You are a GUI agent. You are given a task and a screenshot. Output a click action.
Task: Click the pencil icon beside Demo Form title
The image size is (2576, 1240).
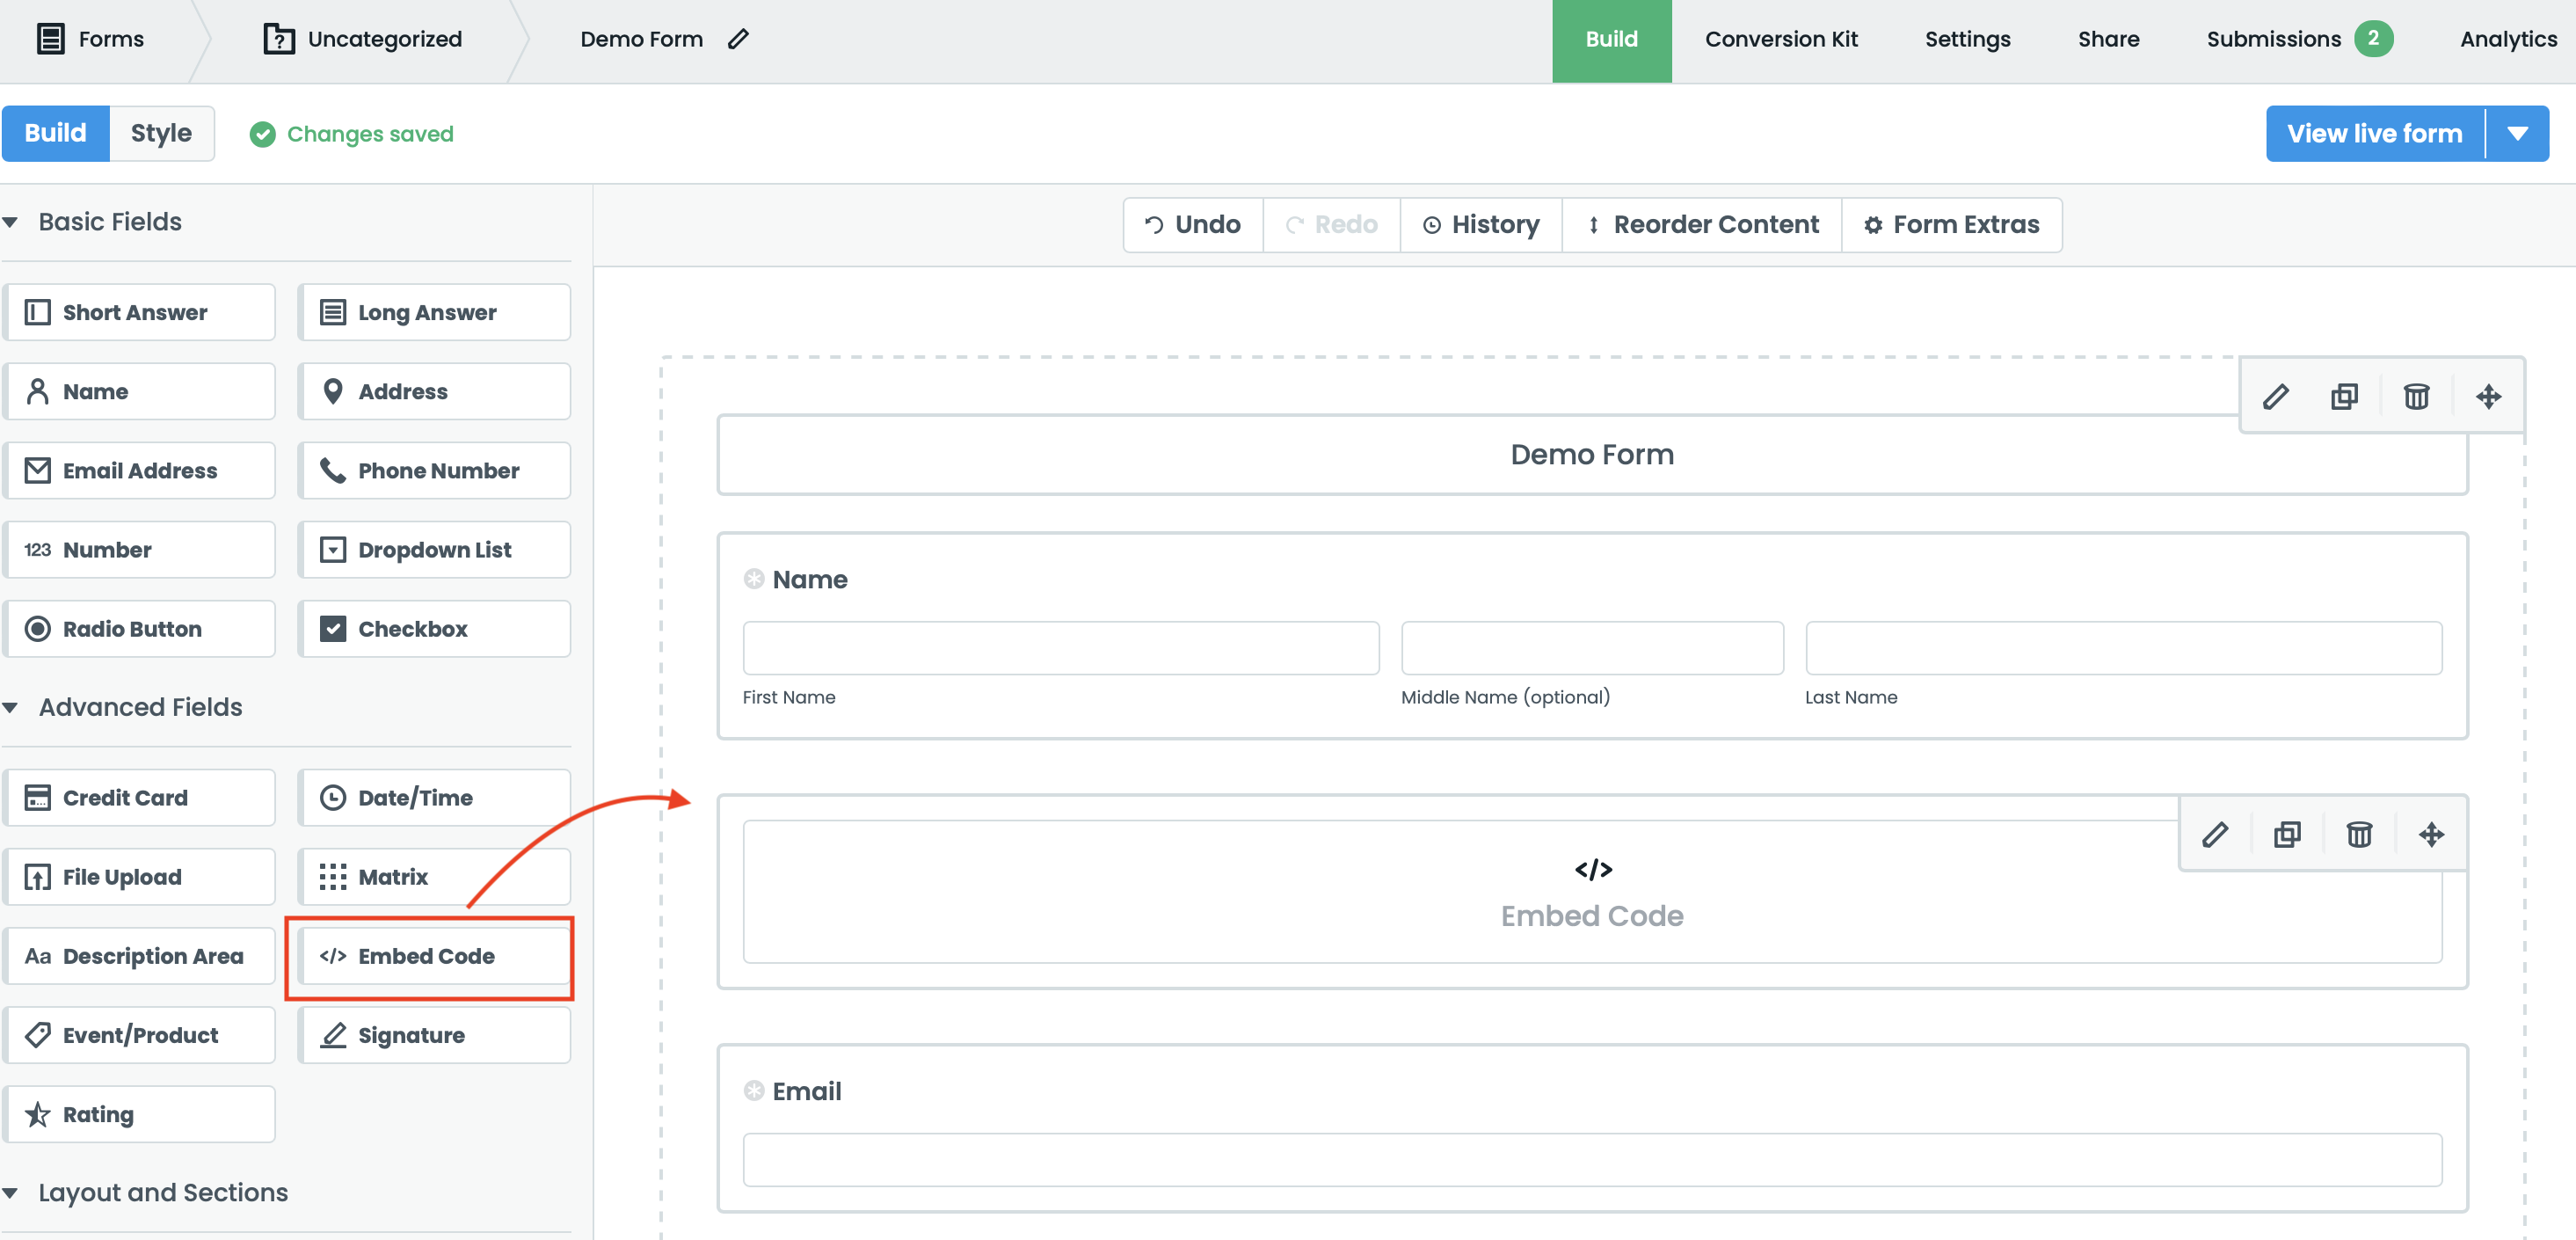tap(738, 39)
